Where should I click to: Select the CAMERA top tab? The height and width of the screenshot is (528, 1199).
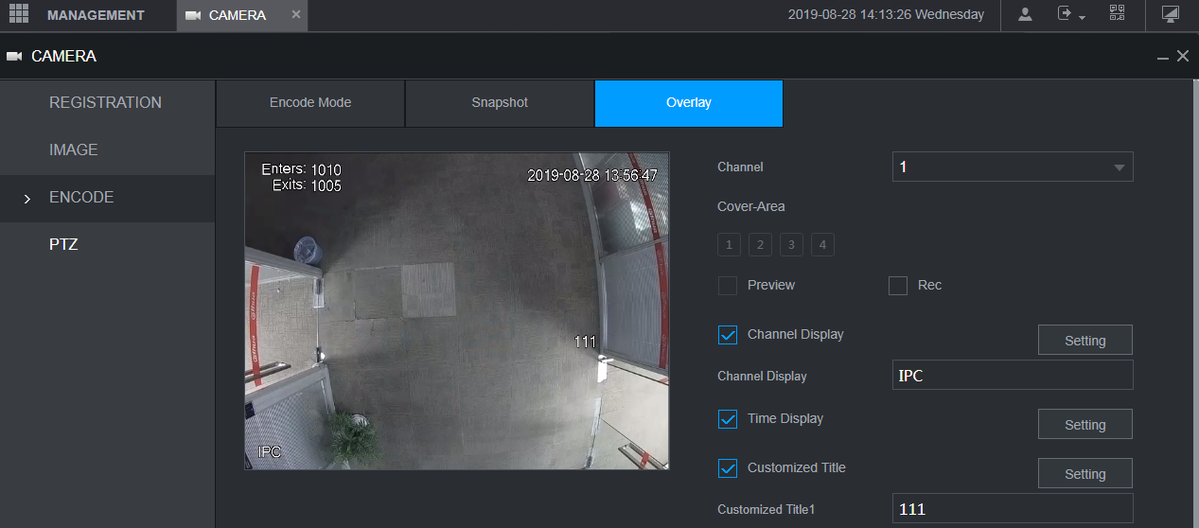242,15
